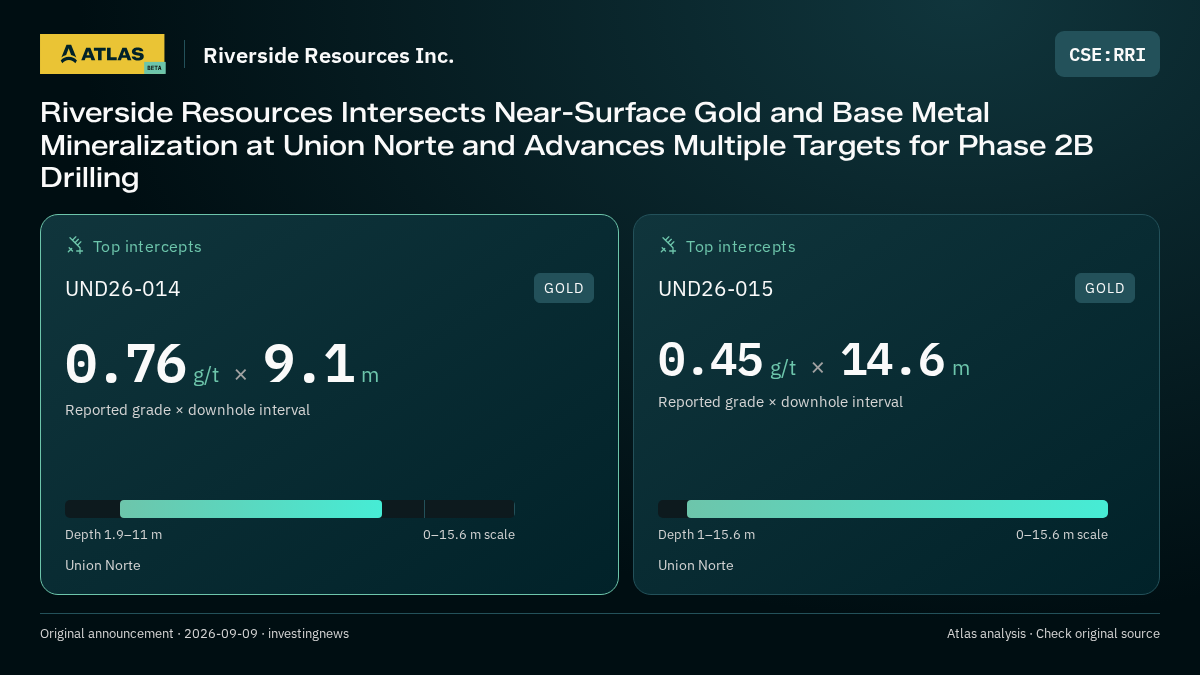Click 'Union Norte' on the UND26-014 card

coord(103,565)
